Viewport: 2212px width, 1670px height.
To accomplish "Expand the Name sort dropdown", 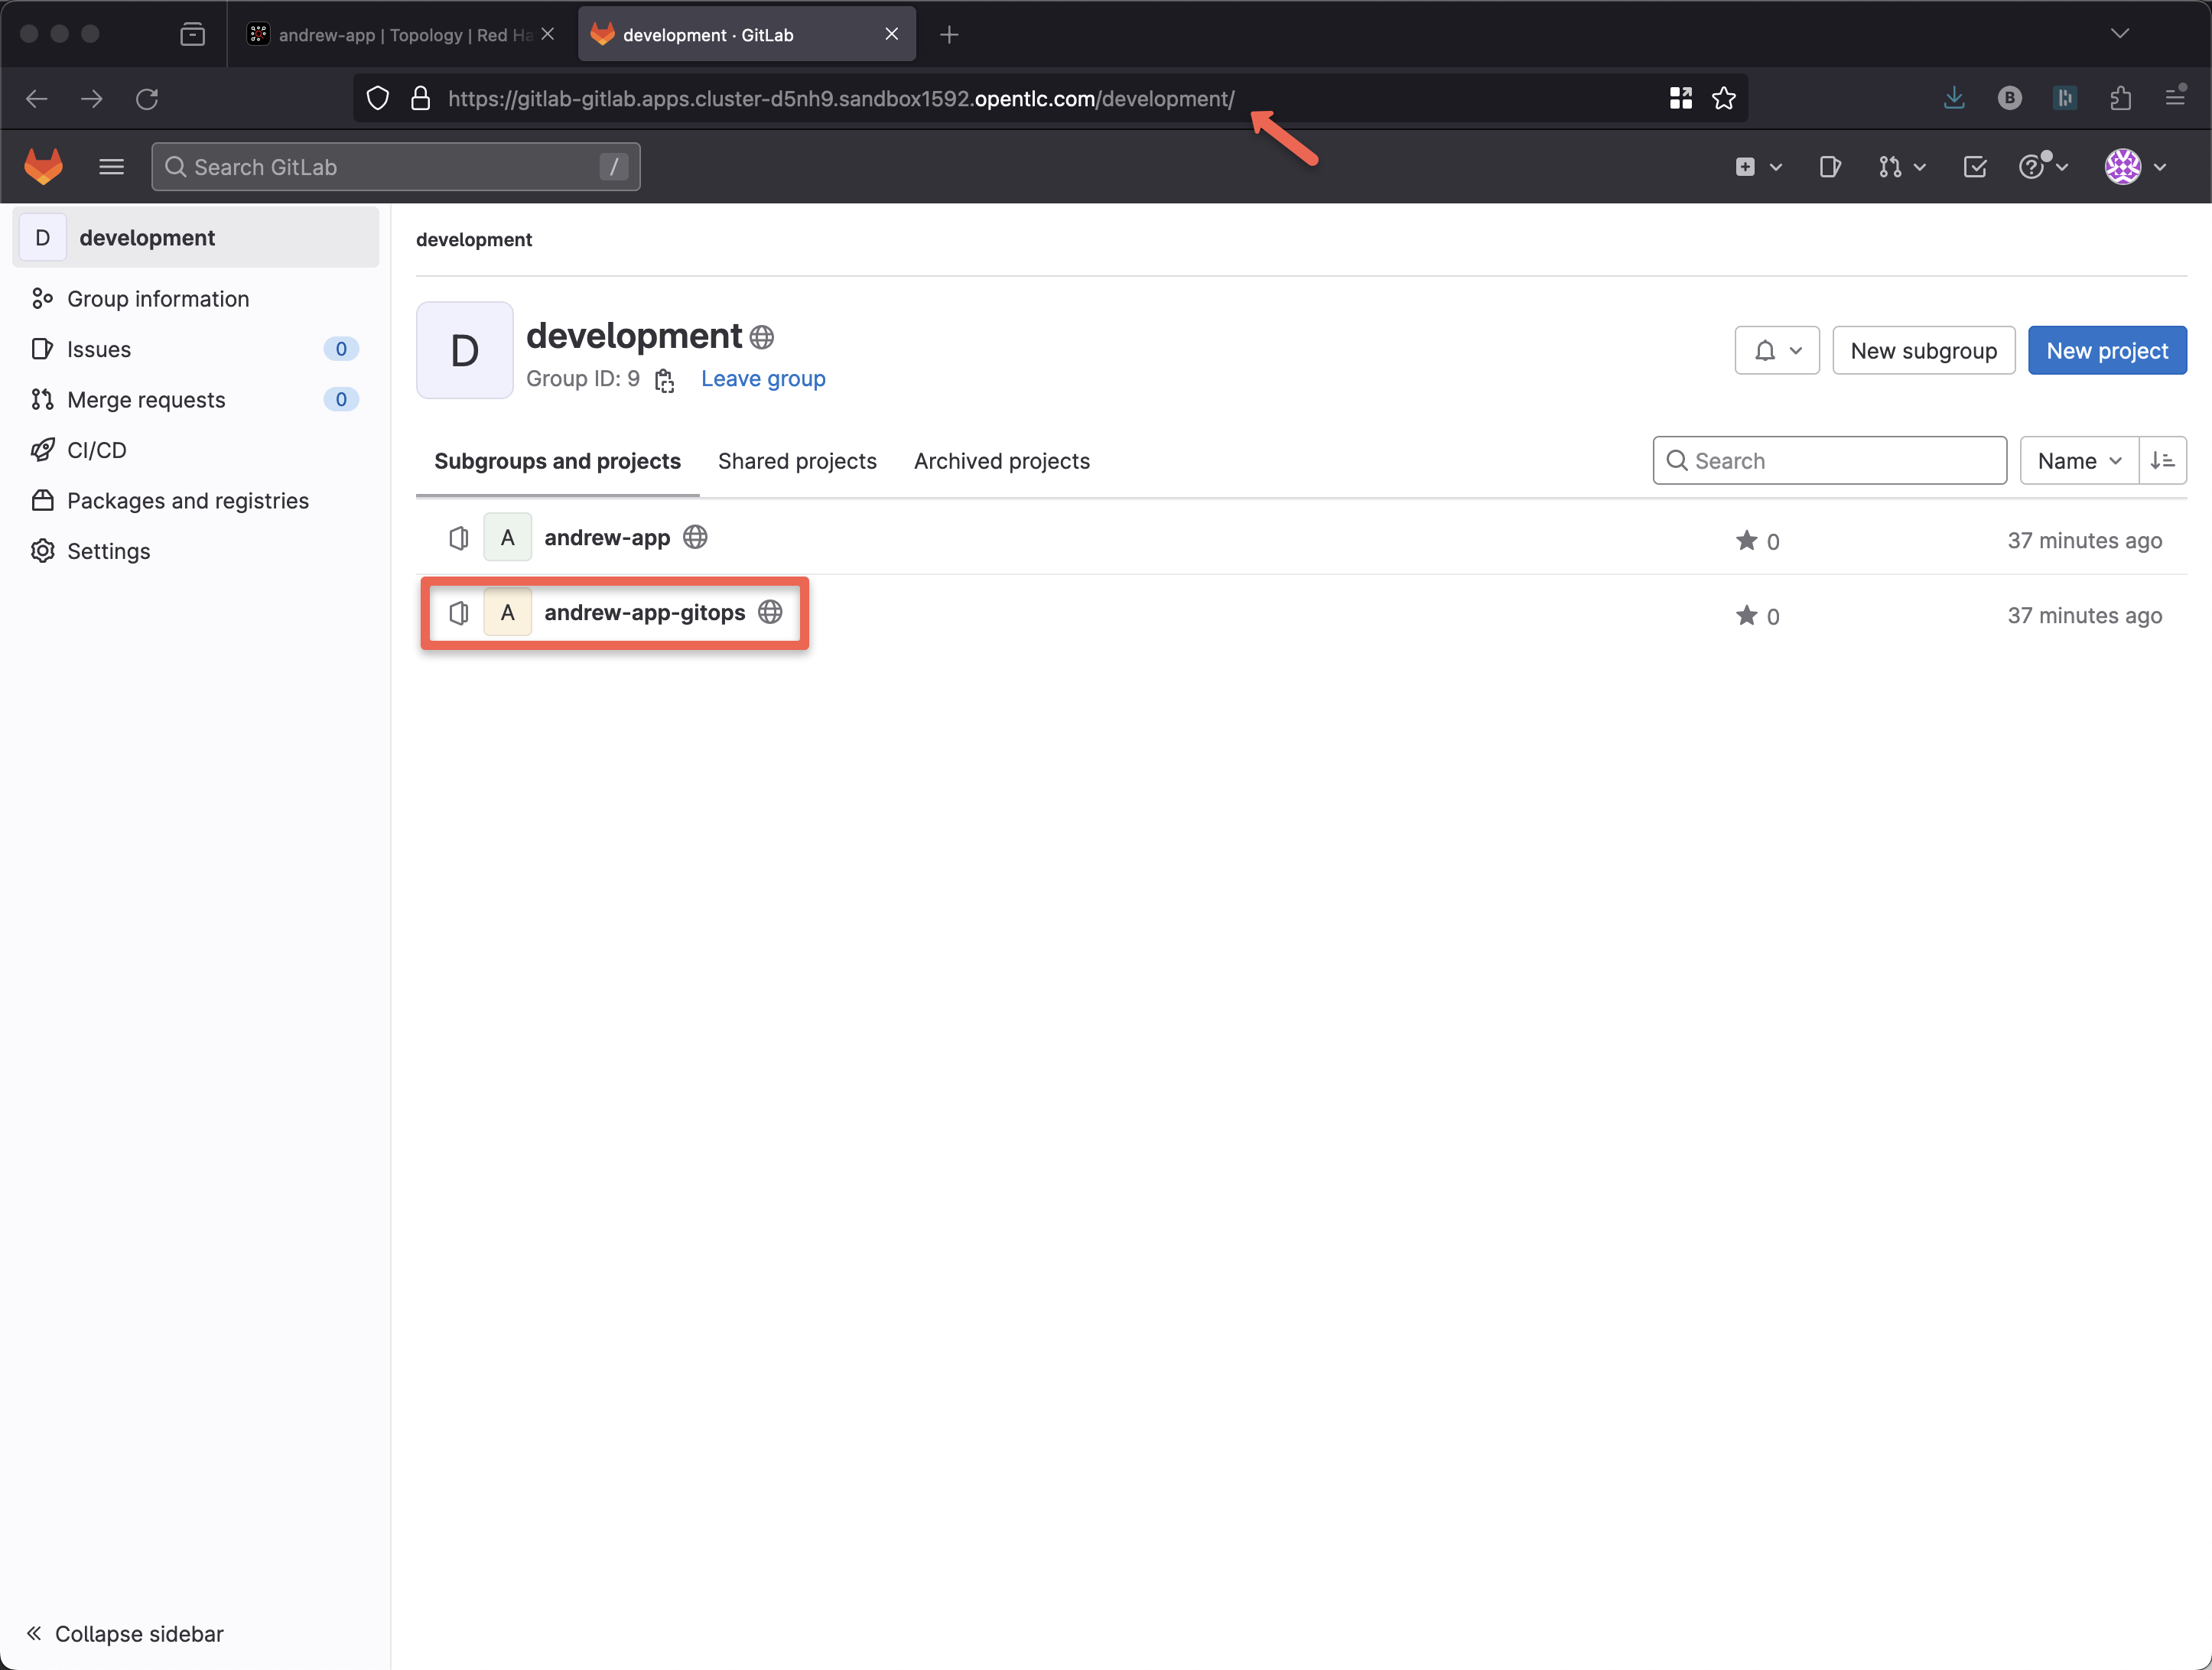I will click(2078, 460).
